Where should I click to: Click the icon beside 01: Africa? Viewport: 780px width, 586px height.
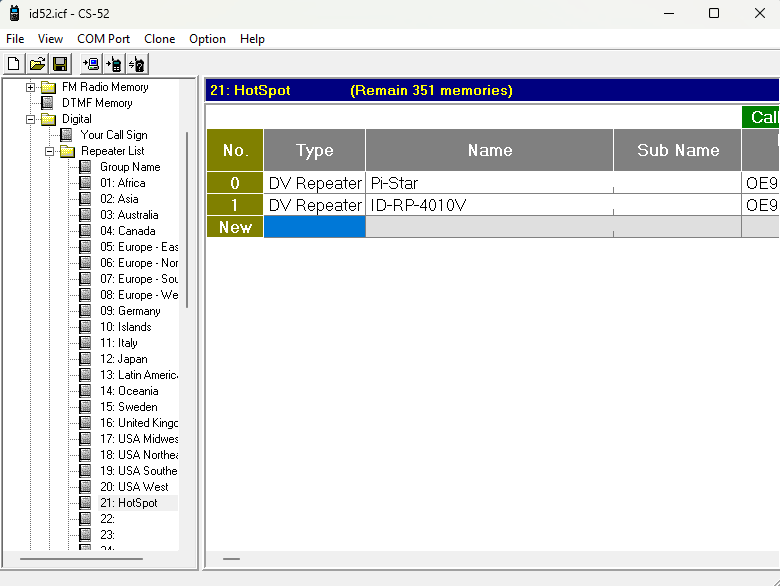pyautogui.click(x=86, y=183)
